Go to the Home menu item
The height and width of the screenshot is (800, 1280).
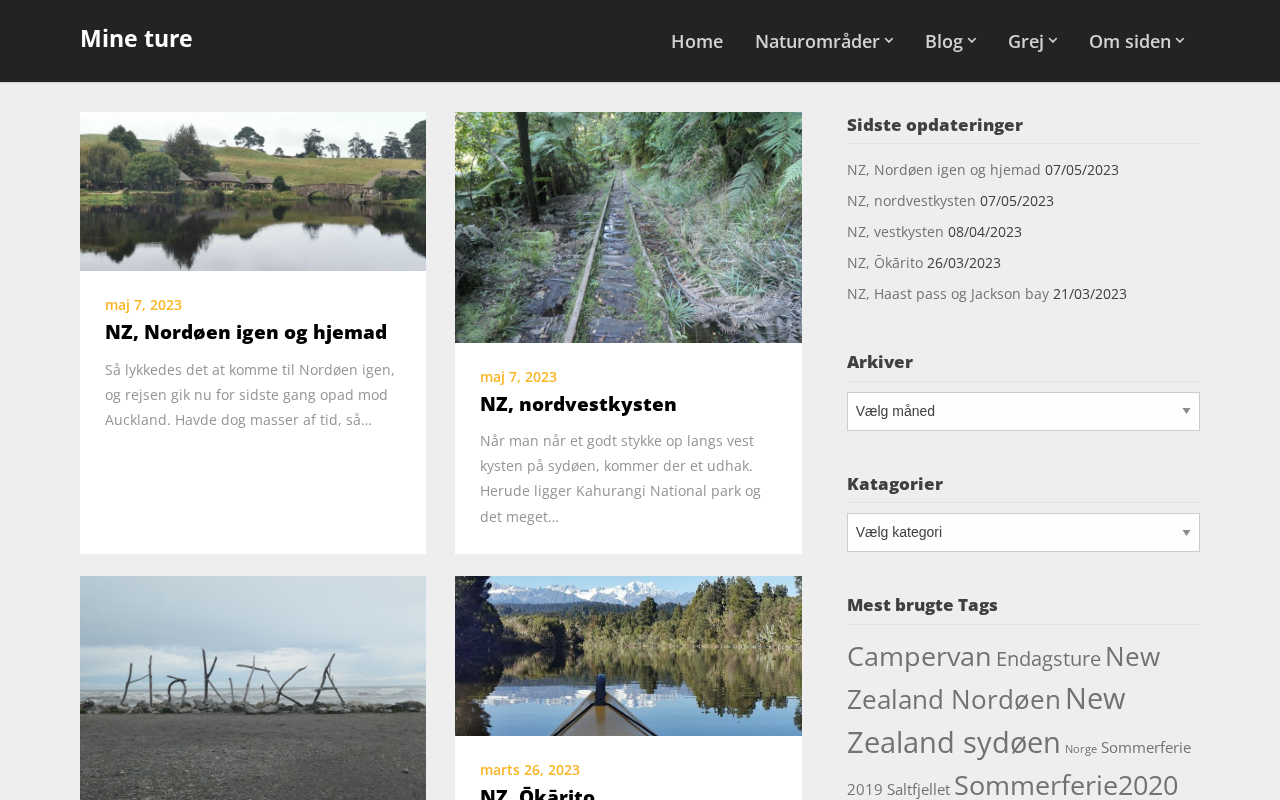tap(697, 41)
